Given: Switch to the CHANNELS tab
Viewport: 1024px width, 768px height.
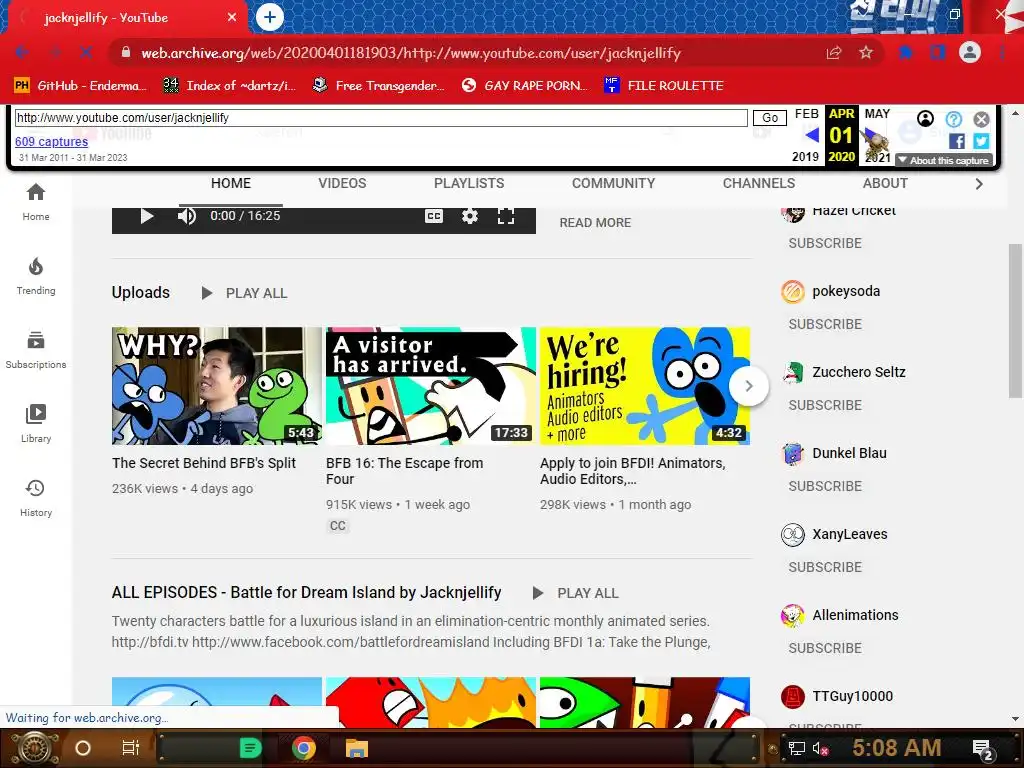Looking at the screenshot, I should (x=759, y=184).
